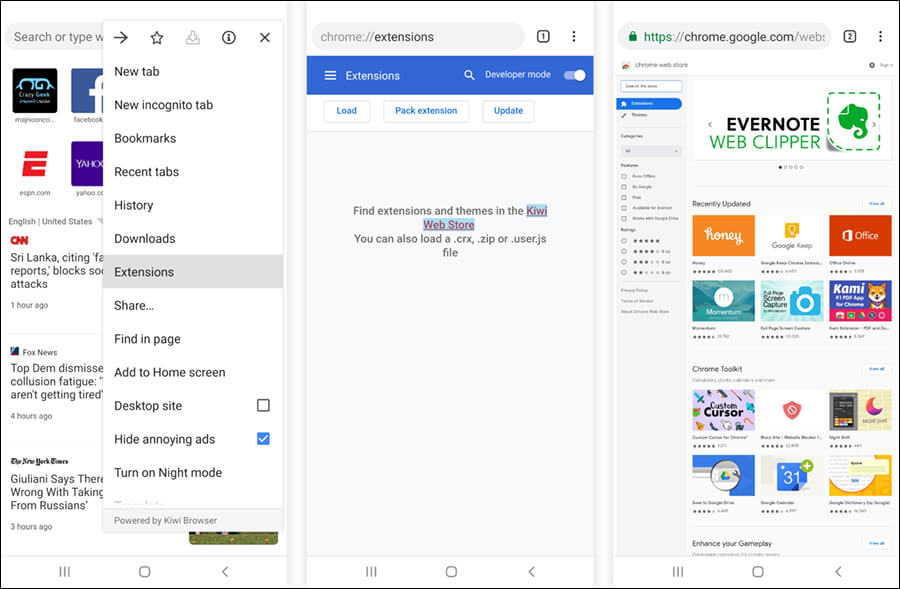Uncheck Hide annoying ads
Screen dimensions: 900x589
point(263,438)
